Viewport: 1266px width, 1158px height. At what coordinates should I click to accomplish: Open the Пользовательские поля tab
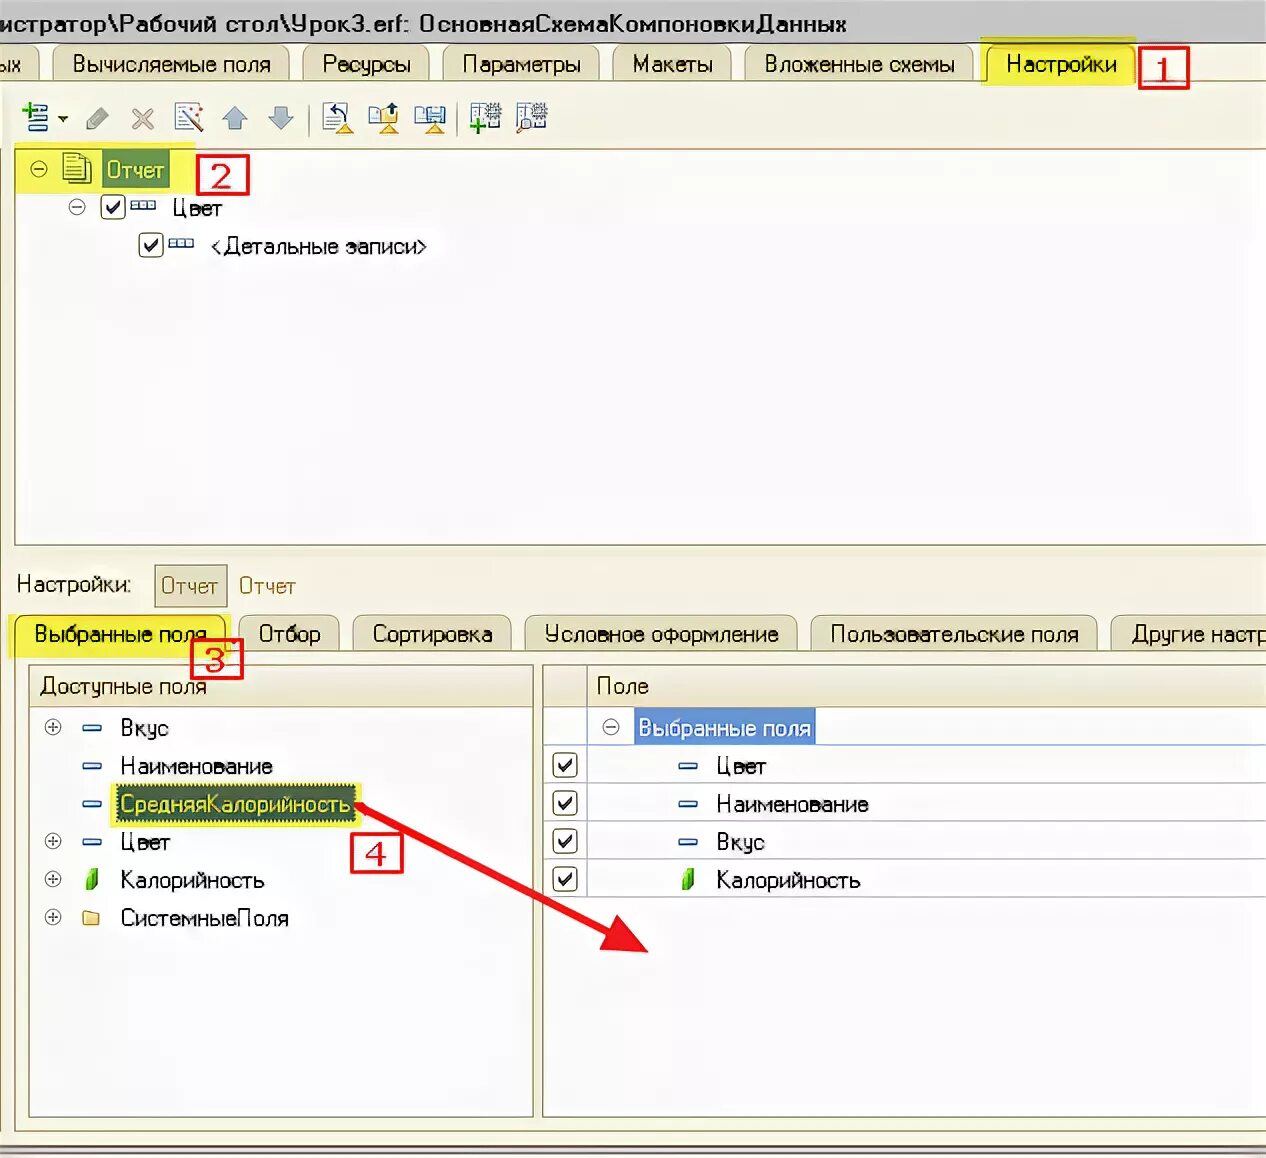[954, 634]
